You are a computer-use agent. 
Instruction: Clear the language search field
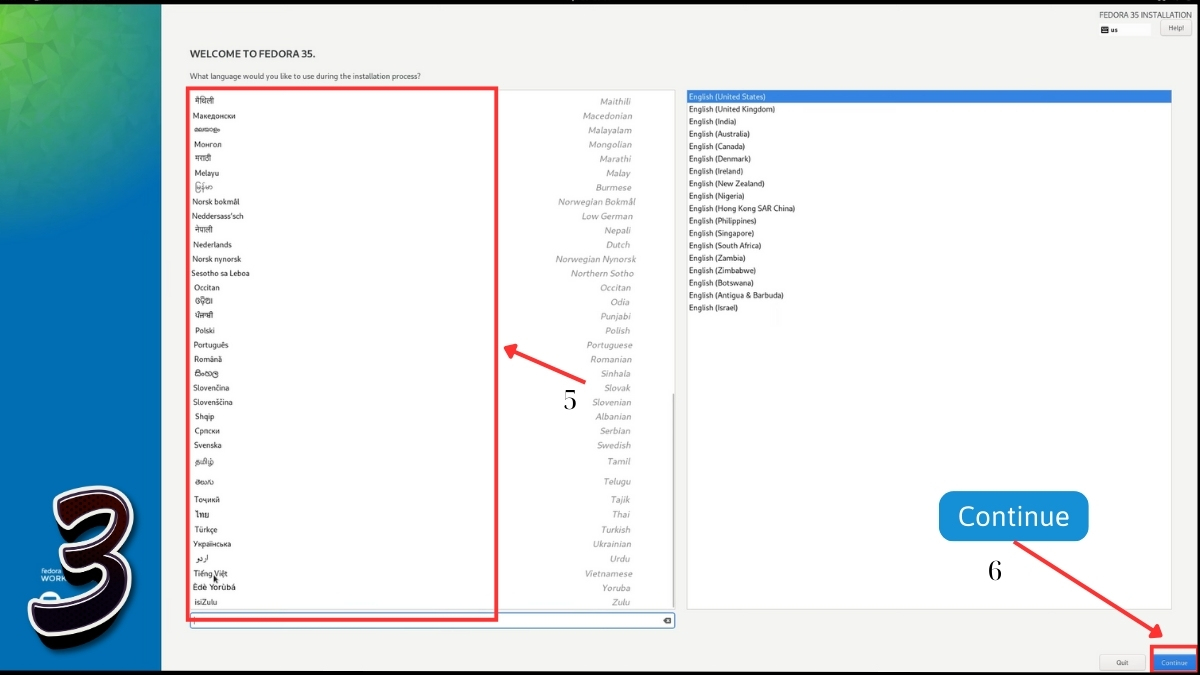point(666,621)
